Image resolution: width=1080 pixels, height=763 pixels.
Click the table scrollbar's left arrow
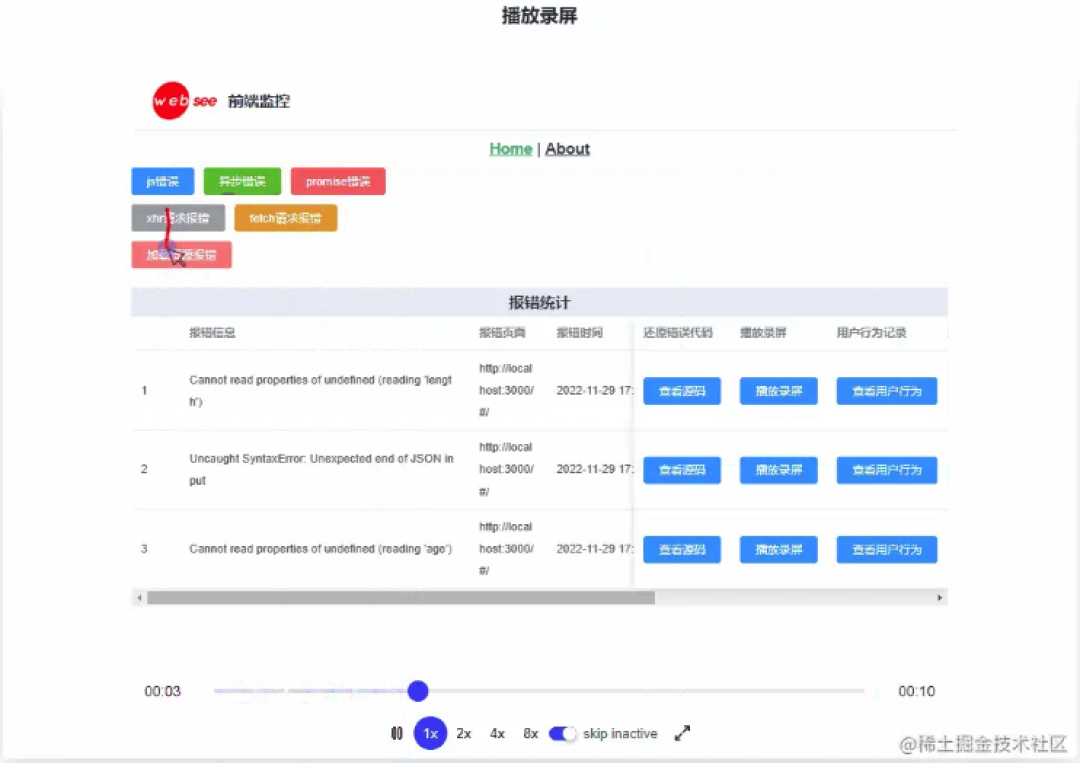139,598
